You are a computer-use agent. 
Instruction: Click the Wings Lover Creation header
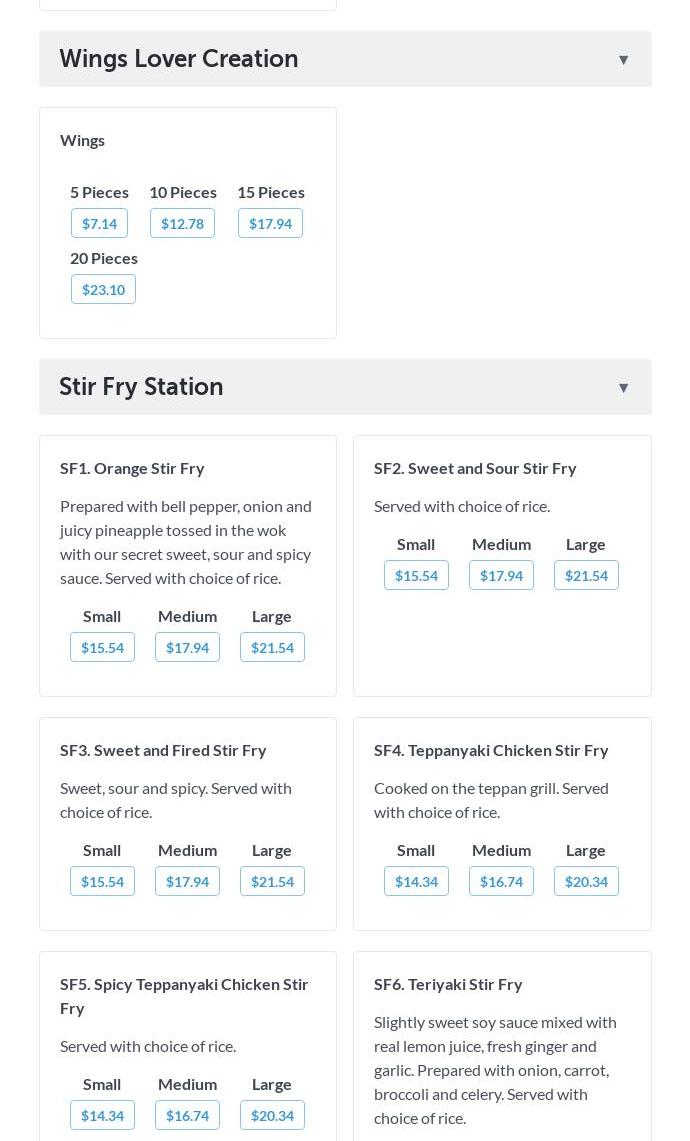pos(179,59)
